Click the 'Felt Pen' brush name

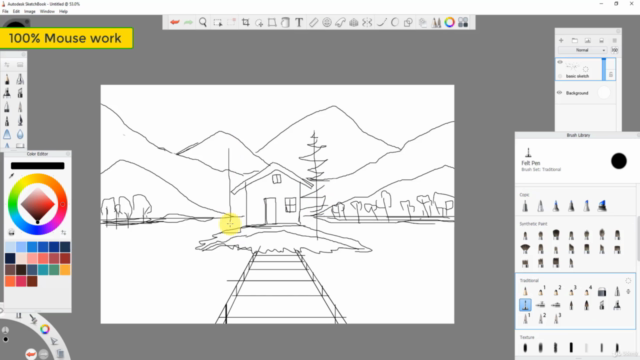click(531, 163)
